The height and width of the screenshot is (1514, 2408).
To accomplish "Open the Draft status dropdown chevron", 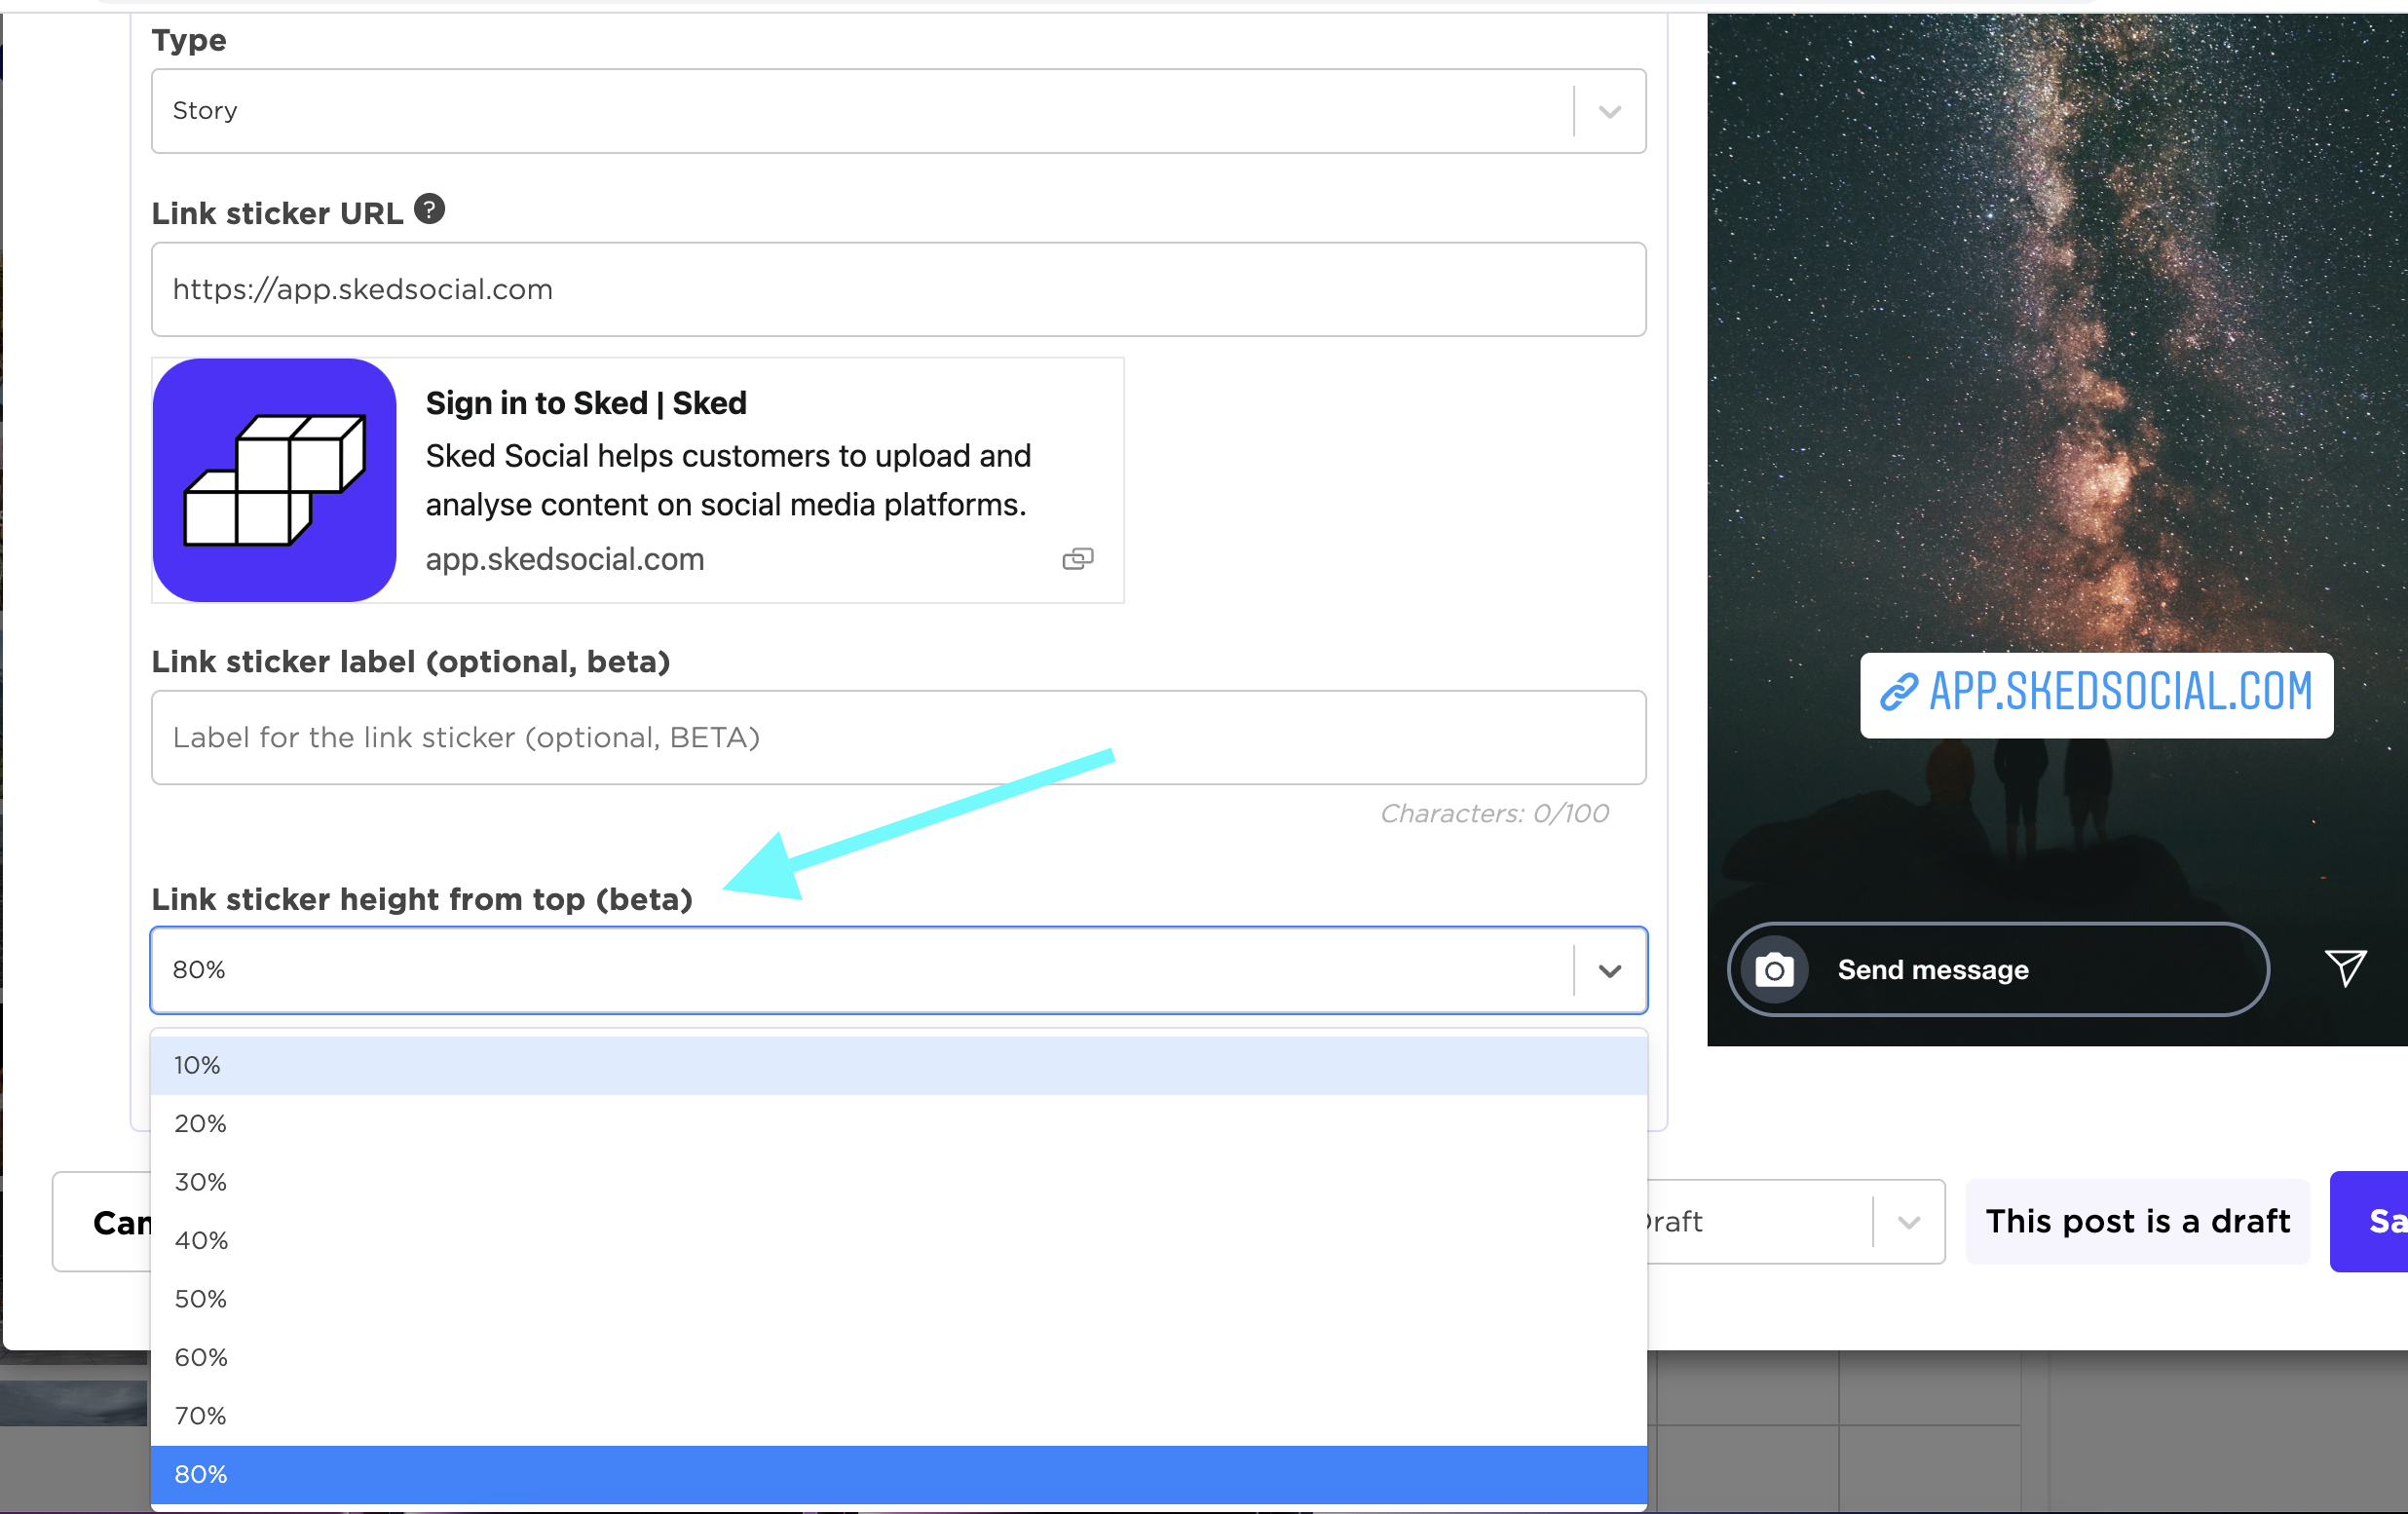I will point(1908,1222).
